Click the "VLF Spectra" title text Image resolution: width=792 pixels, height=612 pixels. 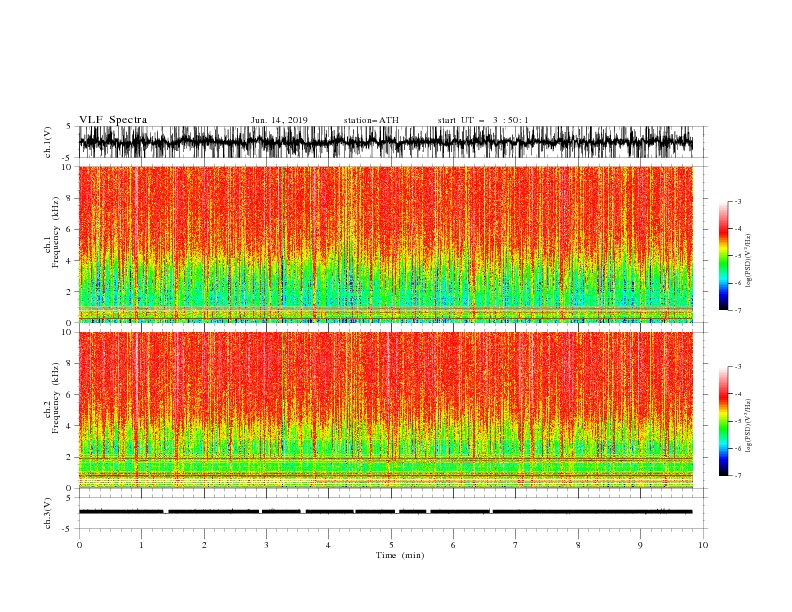pyautogui.click(x=113, y=120)
